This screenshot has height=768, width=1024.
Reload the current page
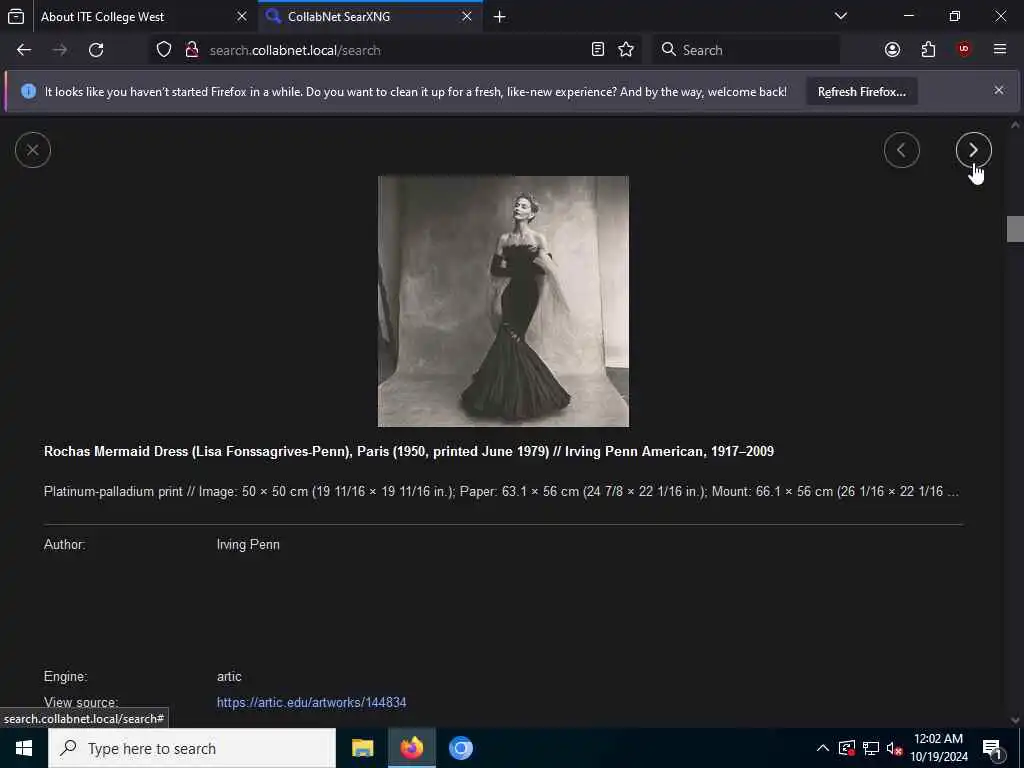[96, 50]
